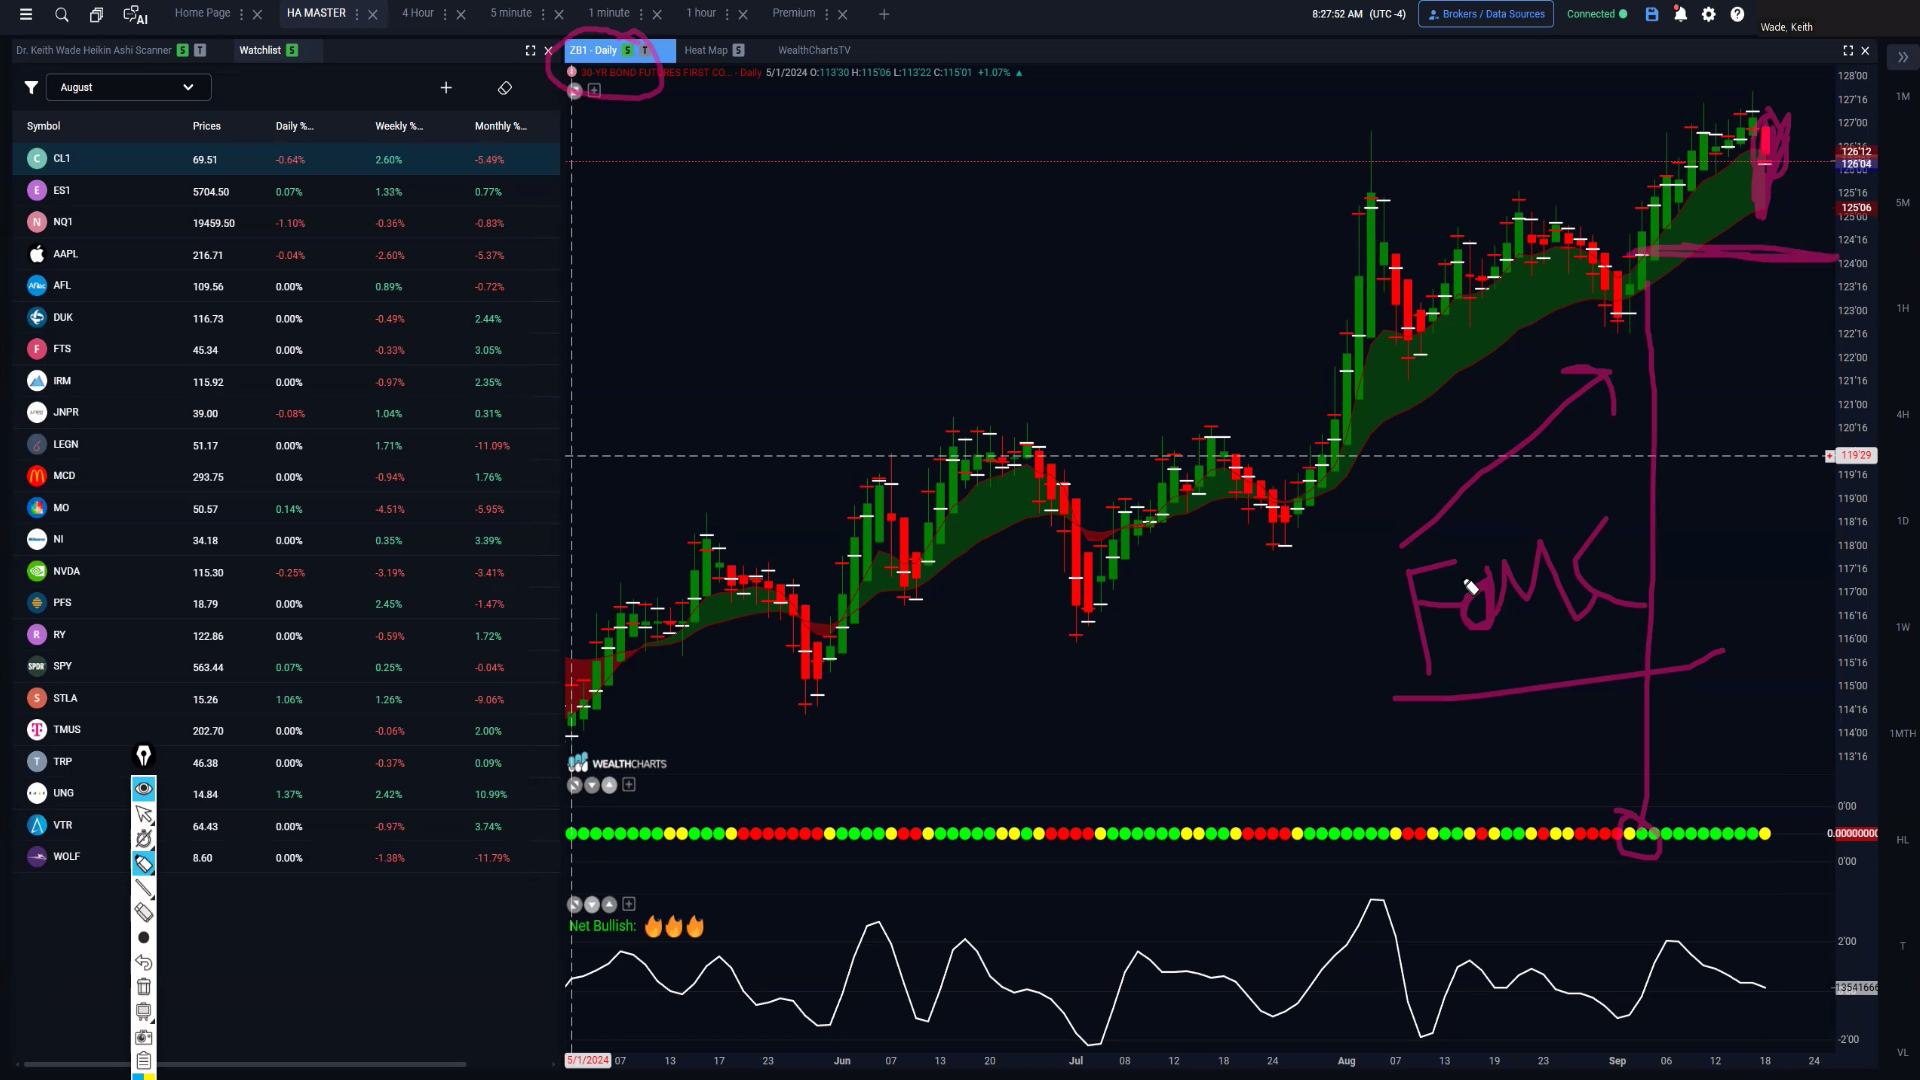This screenshot has width=1920, height=1080.
Task: Open the WealthChartsTV tab
Action: 814,50
